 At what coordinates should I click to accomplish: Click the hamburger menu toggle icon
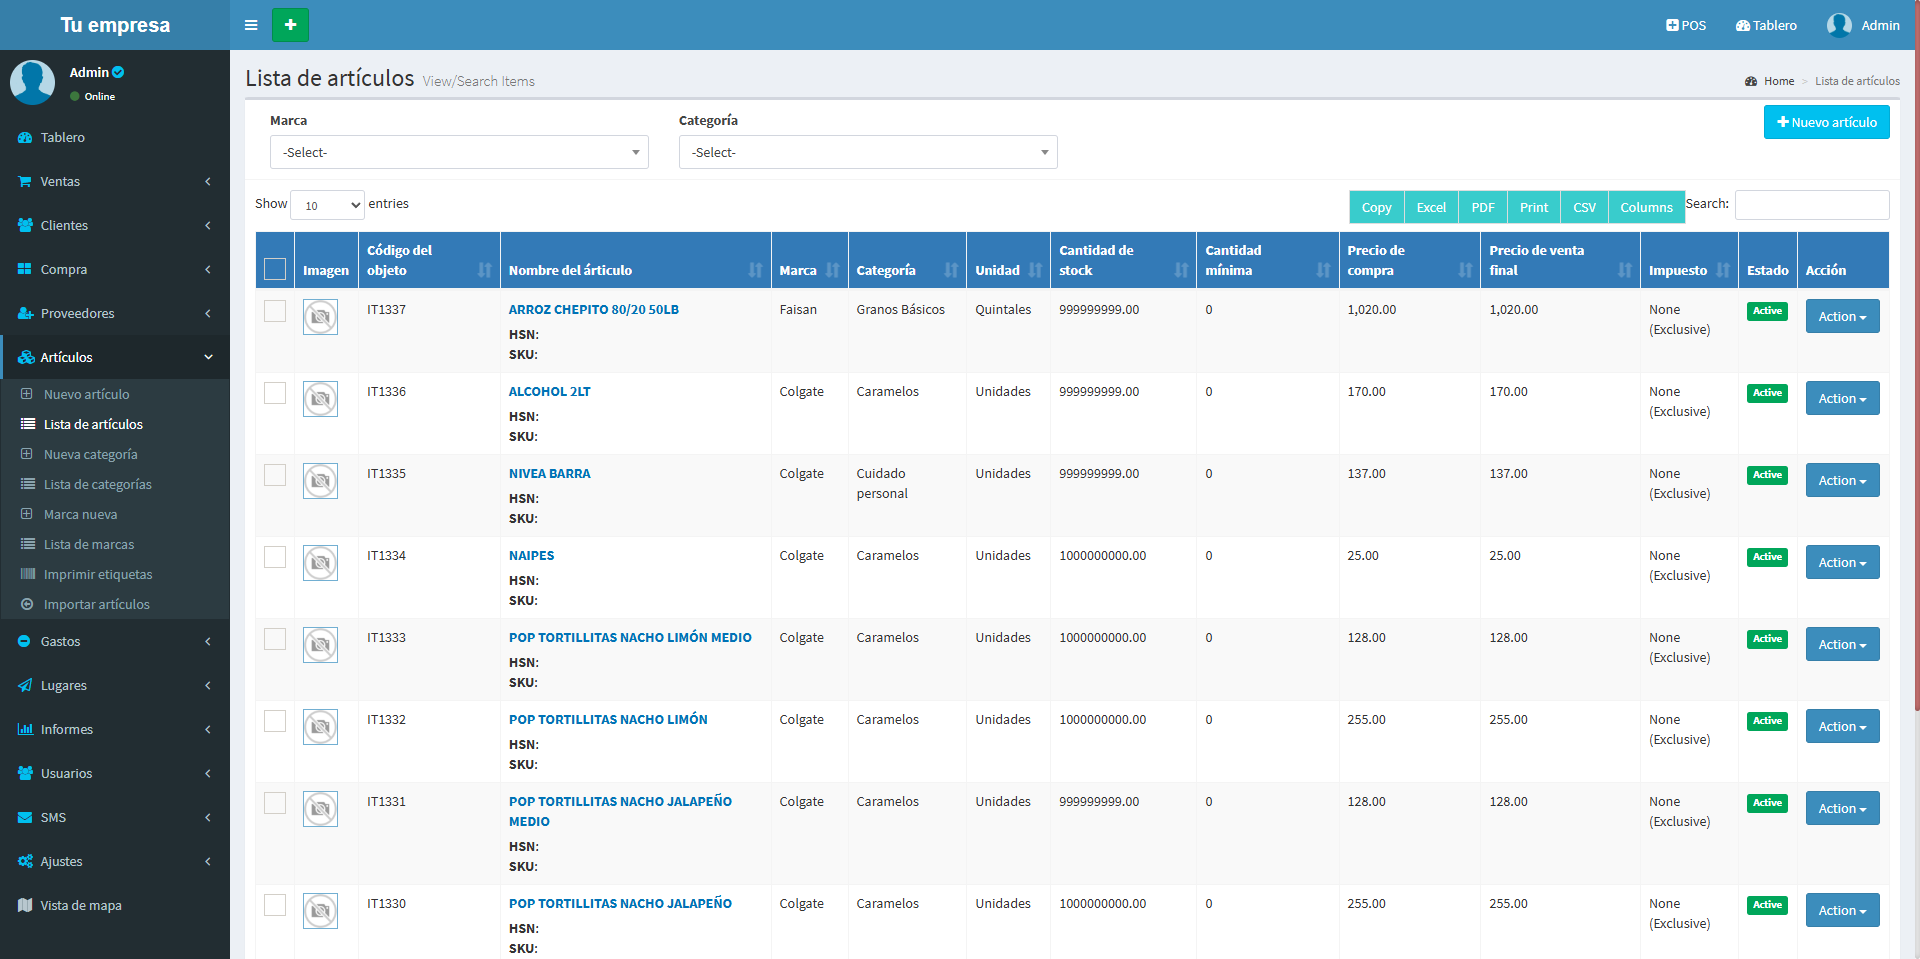coord(251,25)
